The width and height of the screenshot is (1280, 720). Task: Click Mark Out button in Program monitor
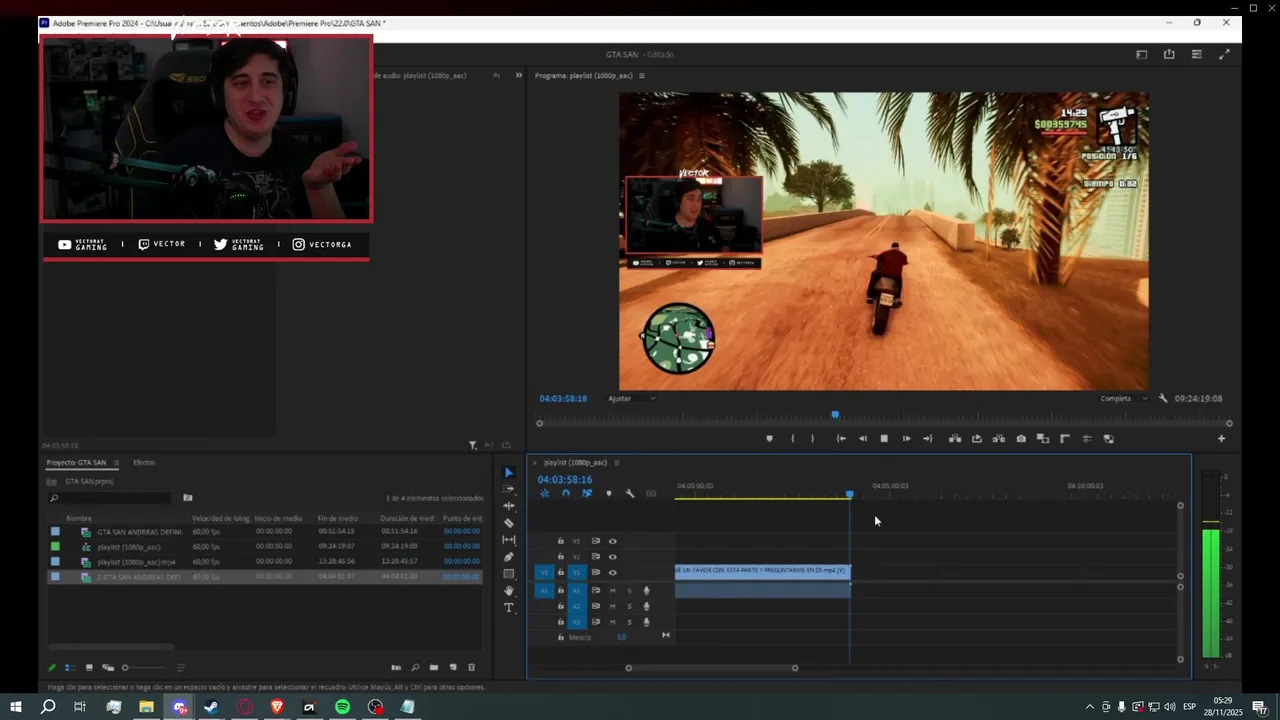click(x=812, y=439)
